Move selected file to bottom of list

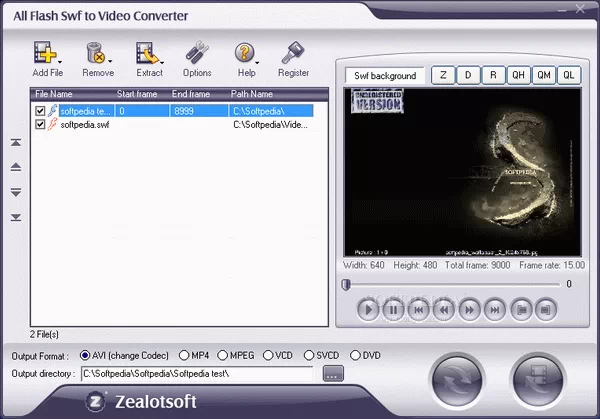[16, 217]
